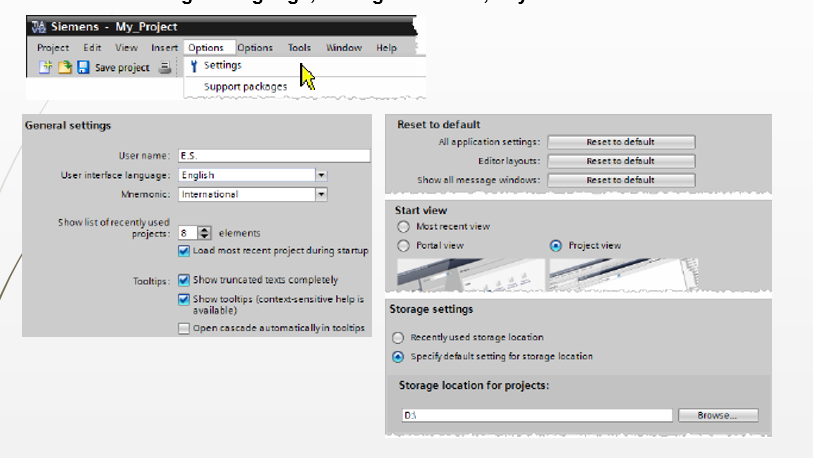Expand User interface language dropdown arrow
This screenshot has height=458, width=813.
pyautogui.click(x=321, y=175)
